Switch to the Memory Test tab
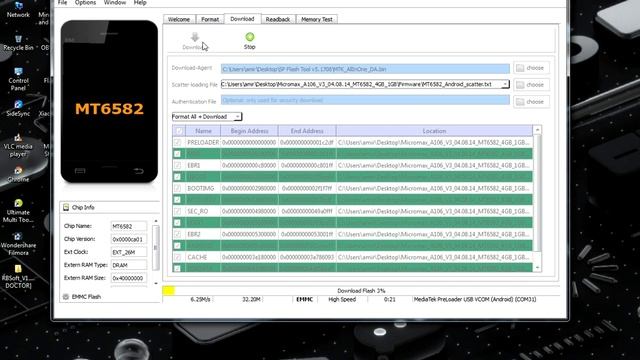640x360 pixels. coord(317,19)
